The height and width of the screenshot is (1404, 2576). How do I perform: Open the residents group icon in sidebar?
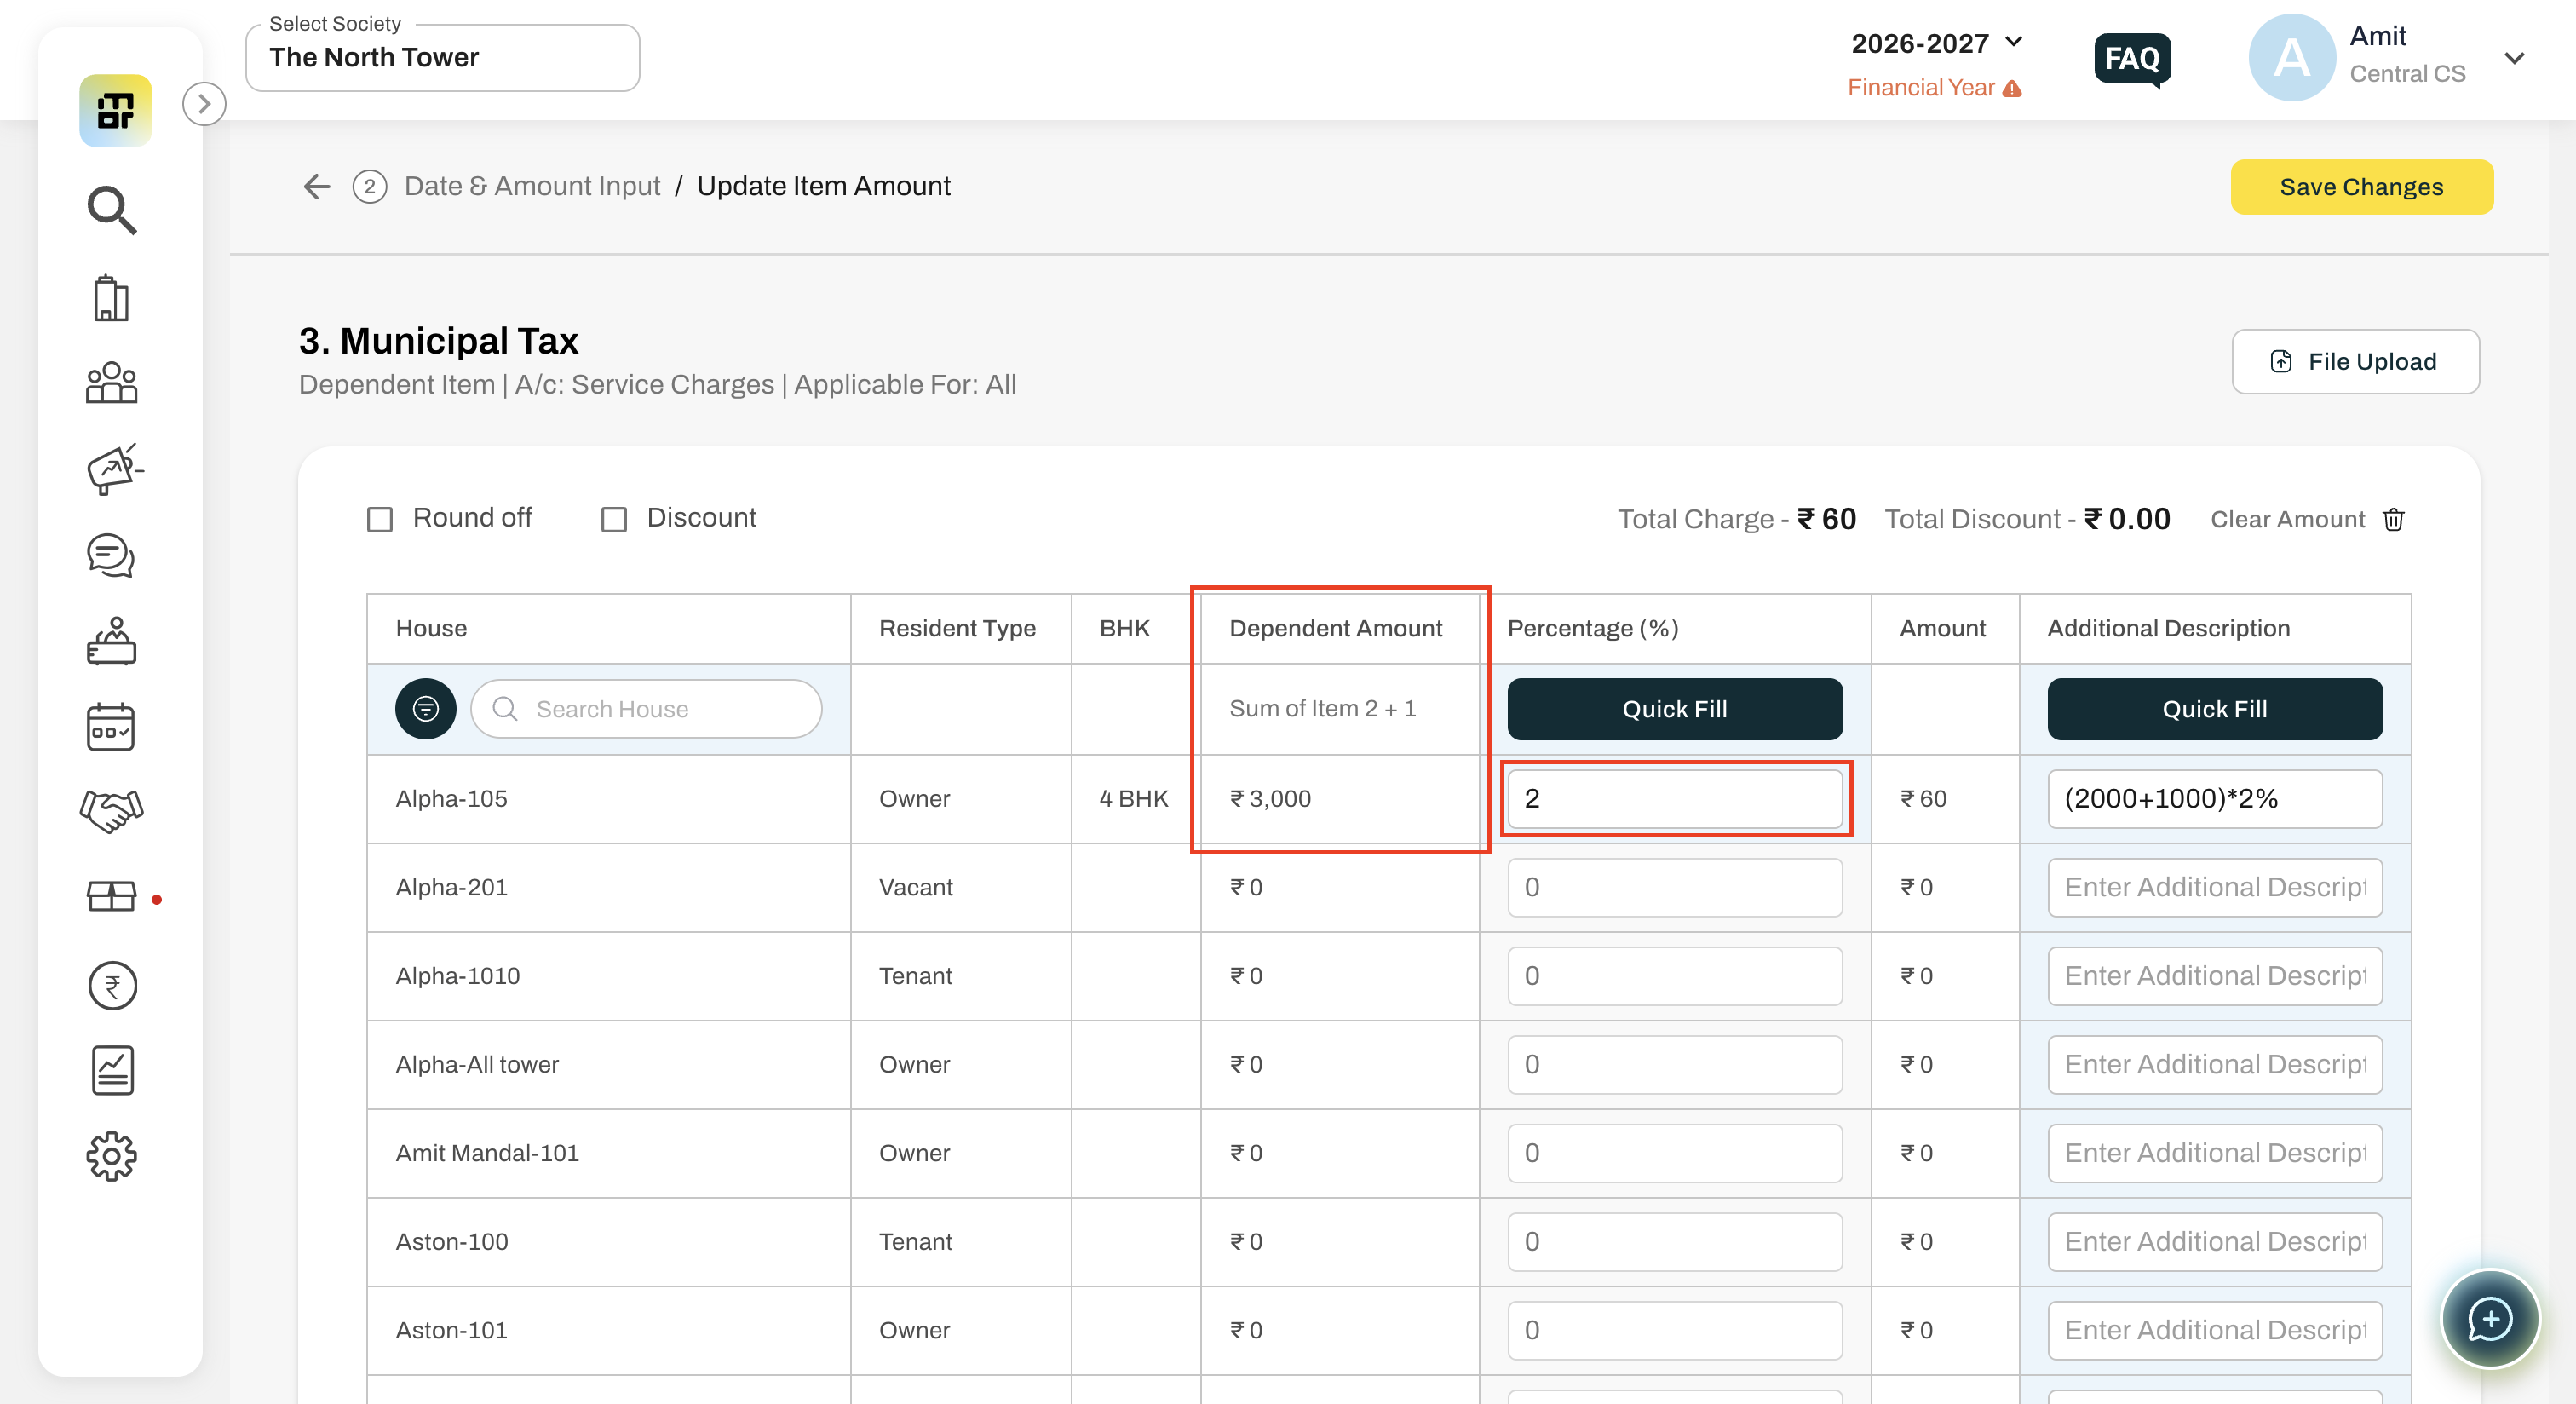point(111,383)
